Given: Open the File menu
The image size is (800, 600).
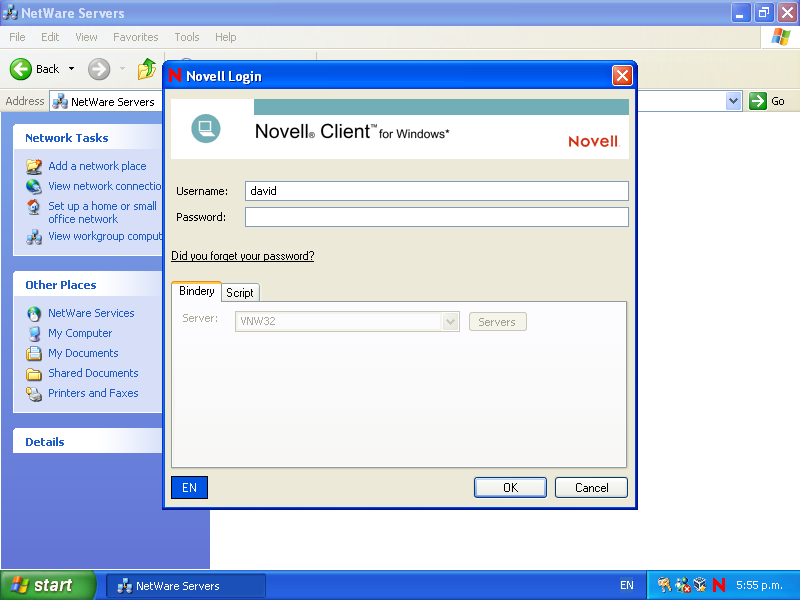Looking at the screenshot, I should pyautogui.click(x=17, y=37).
